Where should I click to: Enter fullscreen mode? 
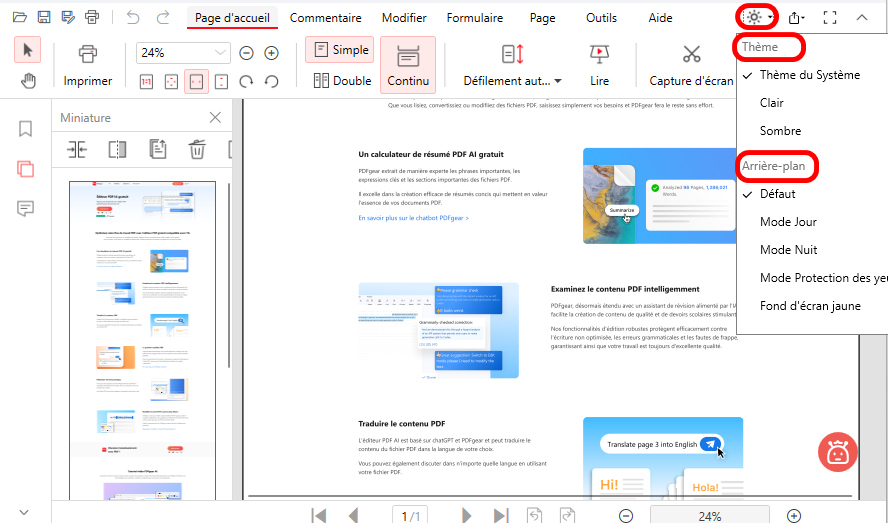[830, 18]
